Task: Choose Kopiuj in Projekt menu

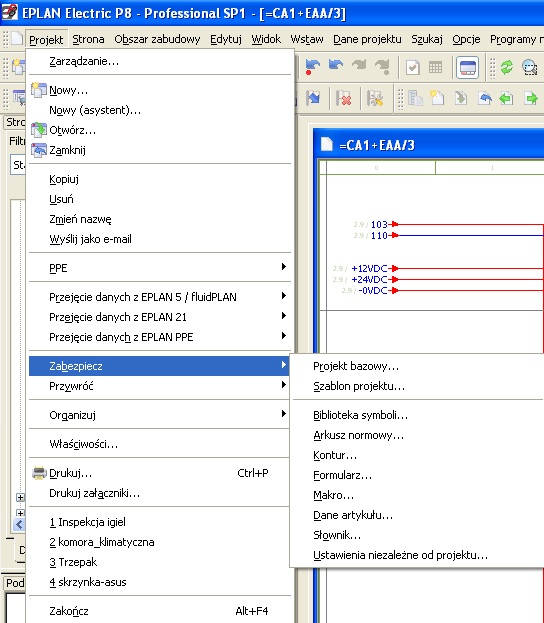Action: (x=160, y=179)
